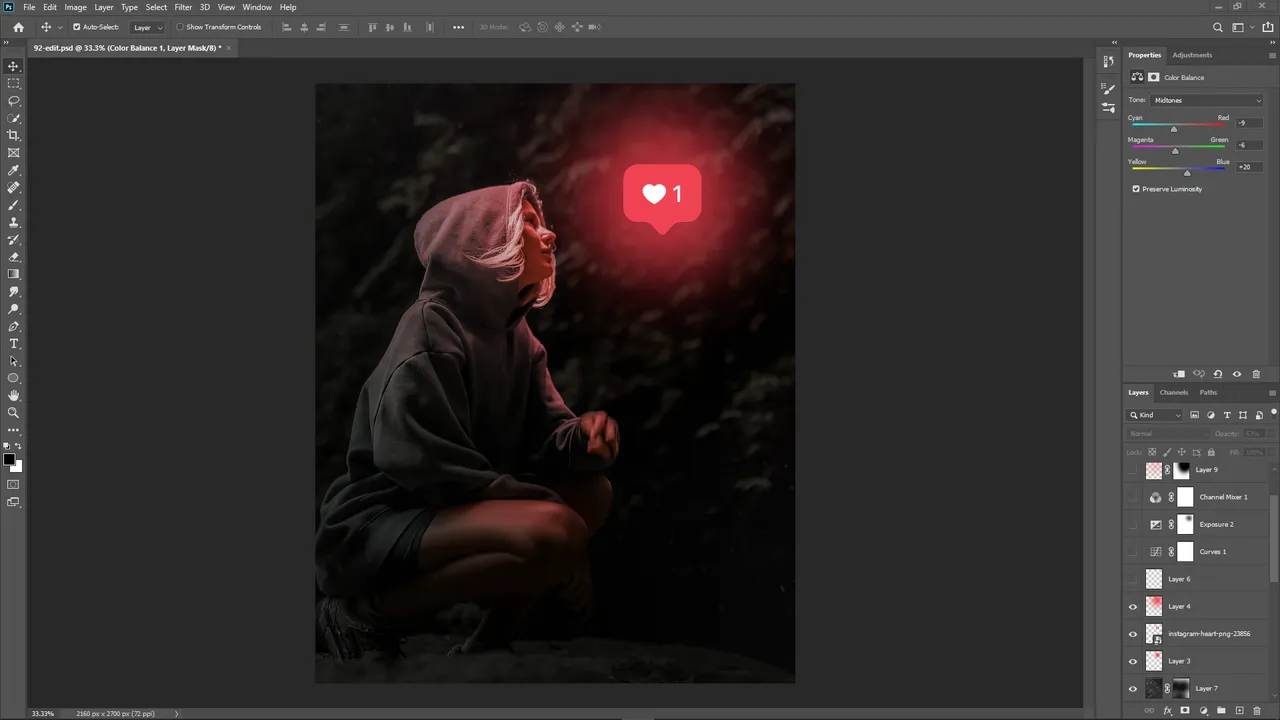Select the Ellipse shape tool
This screenshot has height=720, width=1280.
[13, 378]
